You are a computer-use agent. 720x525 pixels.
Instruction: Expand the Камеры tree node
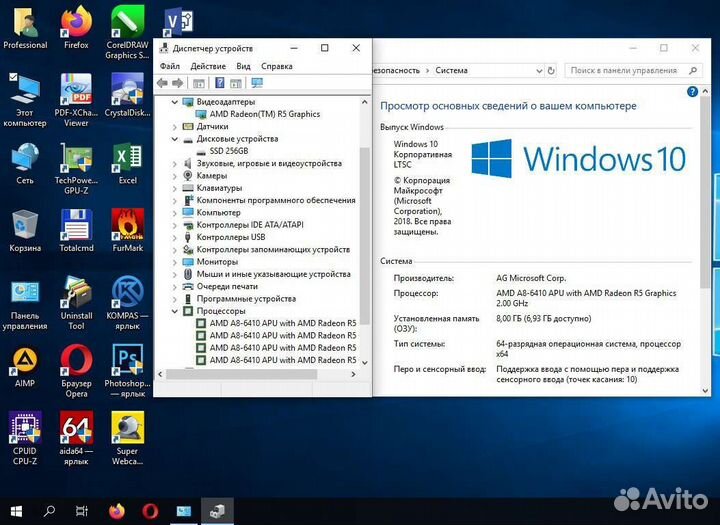174,176
